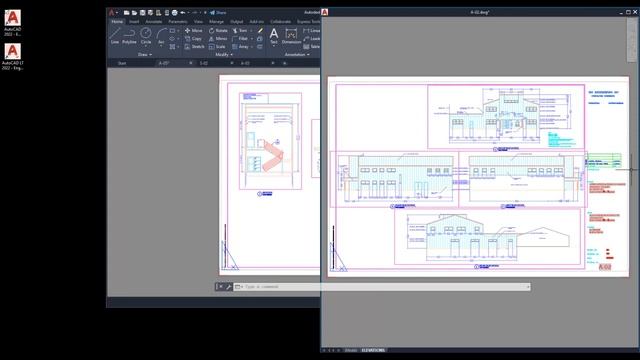Viewport: 640px width, 360px height.
Task: Click the Open file icon in Quick Access
Action: [x=135, y=13]
